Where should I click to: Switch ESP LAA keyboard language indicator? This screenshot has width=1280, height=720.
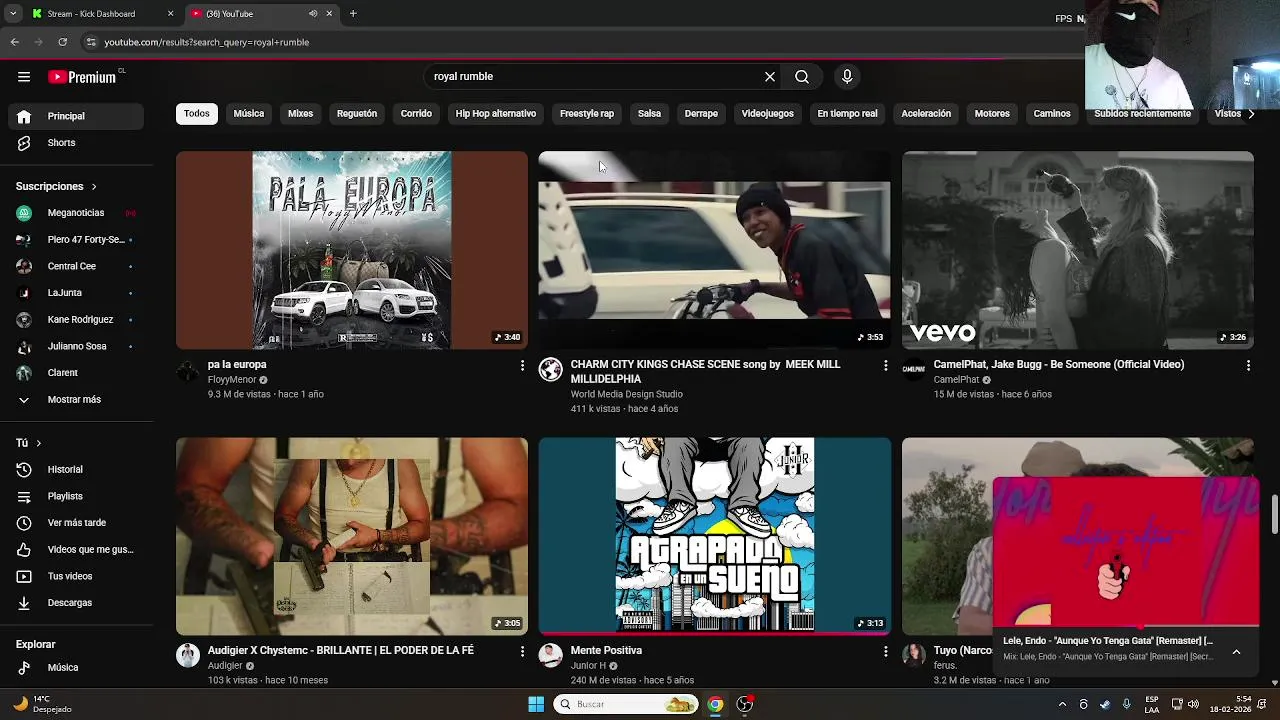pyautogui.click(x=1152, y=704)
